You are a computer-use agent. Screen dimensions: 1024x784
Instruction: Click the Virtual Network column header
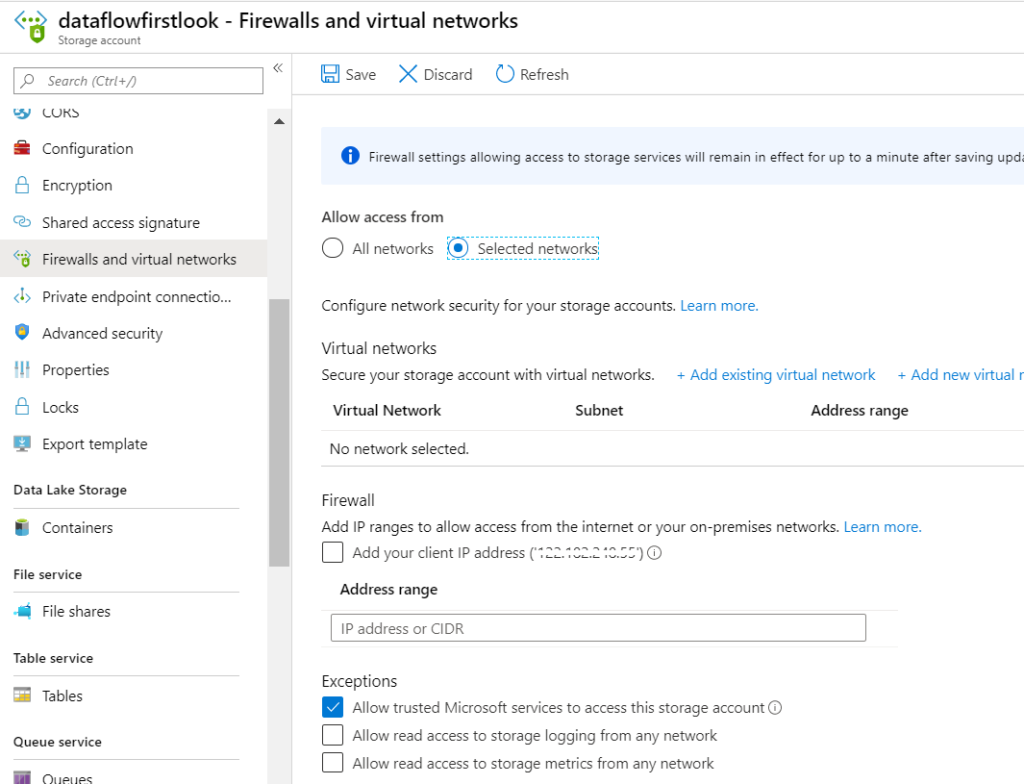coord(387,410)
